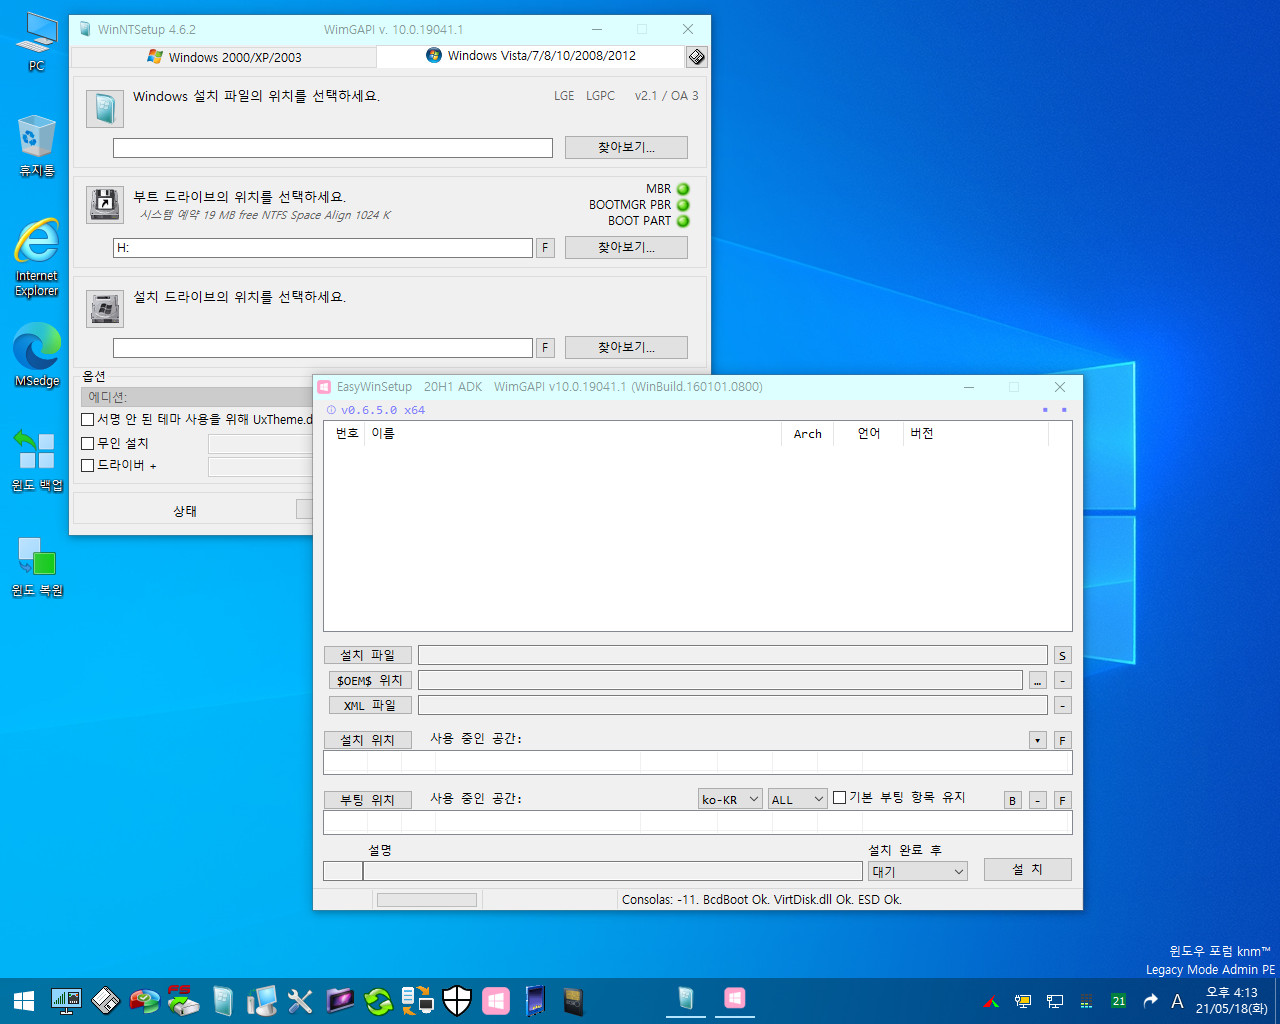This screenshot has height=1024, width=1280.
Task: Click the curved arrow tray icon
Action: point(1150,1001)
